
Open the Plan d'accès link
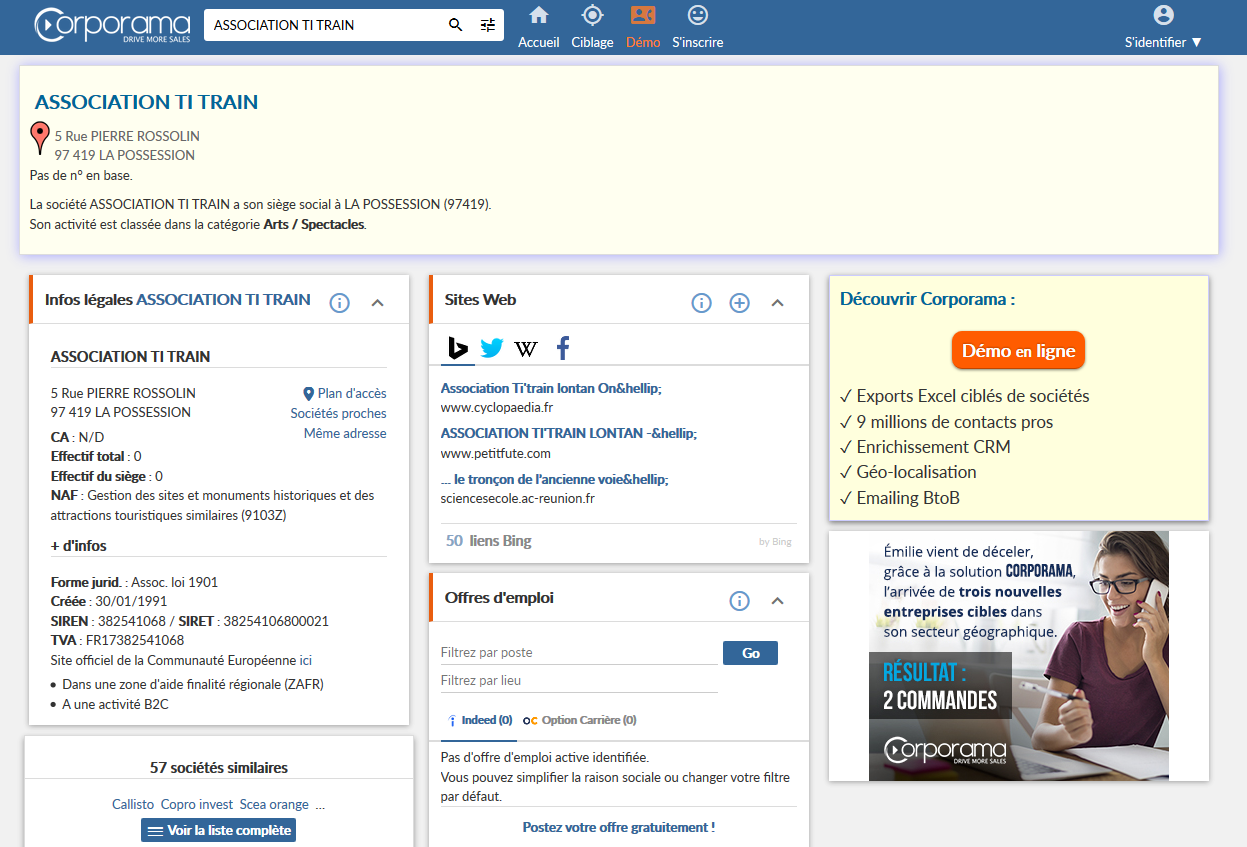344,394
